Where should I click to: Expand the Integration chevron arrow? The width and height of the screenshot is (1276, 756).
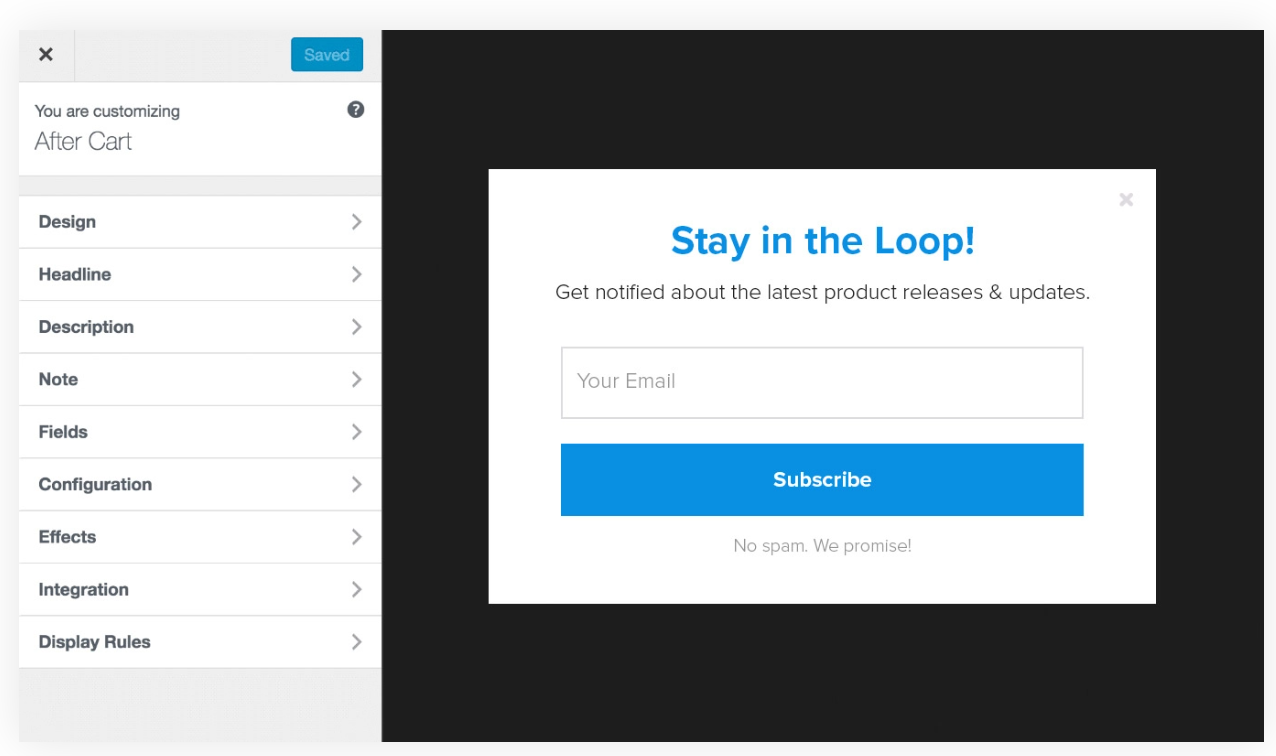(x=356, y=589)
